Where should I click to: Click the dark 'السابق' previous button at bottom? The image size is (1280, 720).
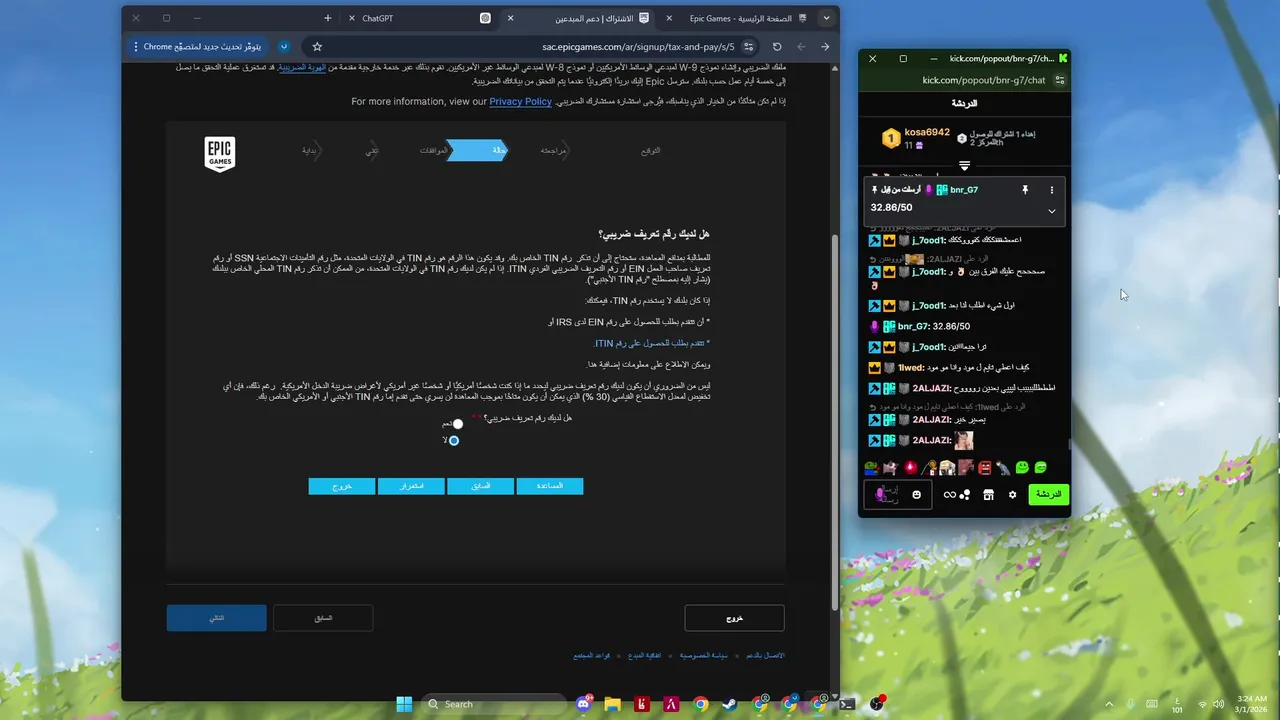click(x=323, y=618)
